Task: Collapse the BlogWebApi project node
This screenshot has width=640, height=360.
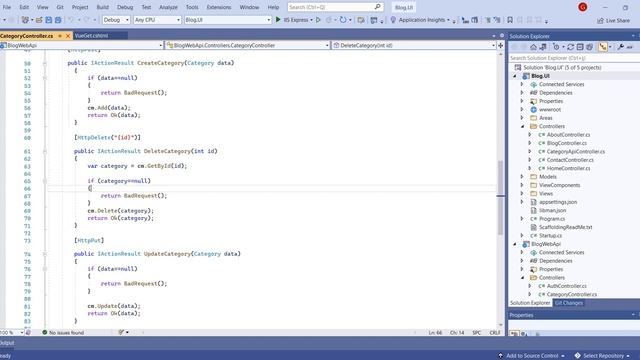Action: coord(515,244)
